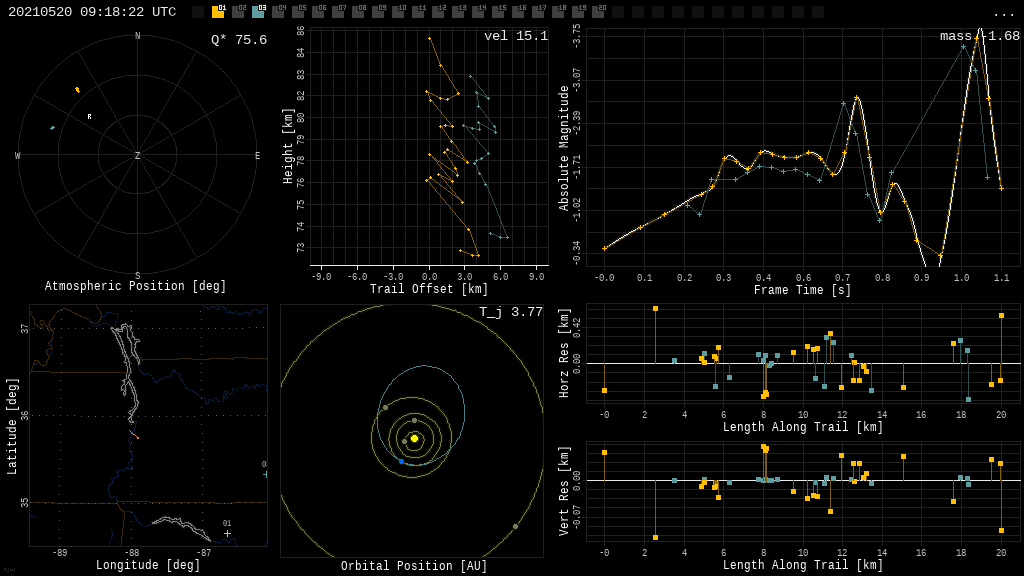Screen dimensions: 1024x576
Task: Click the Atmospheric Position [deg] plot title
Action: click(x=136, y=287)
